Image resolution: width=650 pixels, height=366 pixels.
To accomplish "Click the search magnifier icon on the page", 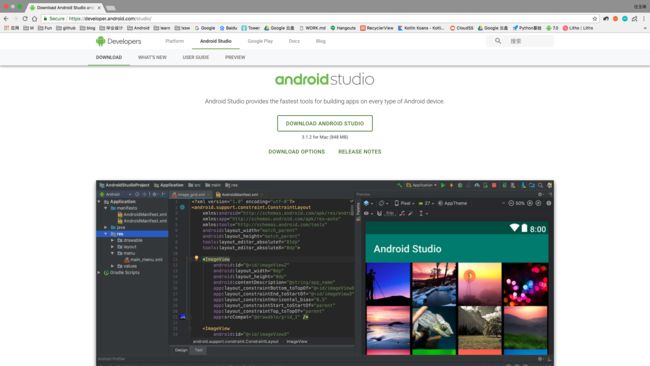I will click(x=498, y=41).
